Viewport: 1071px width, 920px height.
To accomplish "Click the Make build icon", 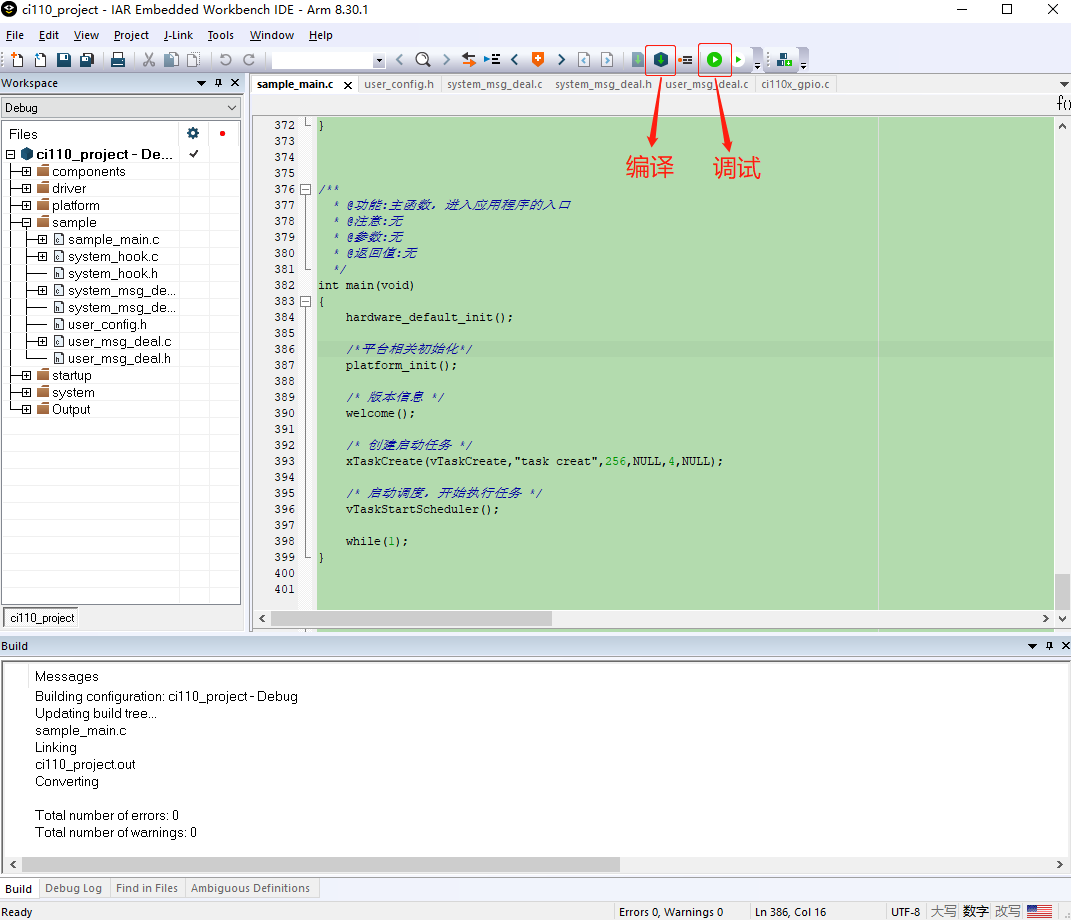I will (660, 60).
